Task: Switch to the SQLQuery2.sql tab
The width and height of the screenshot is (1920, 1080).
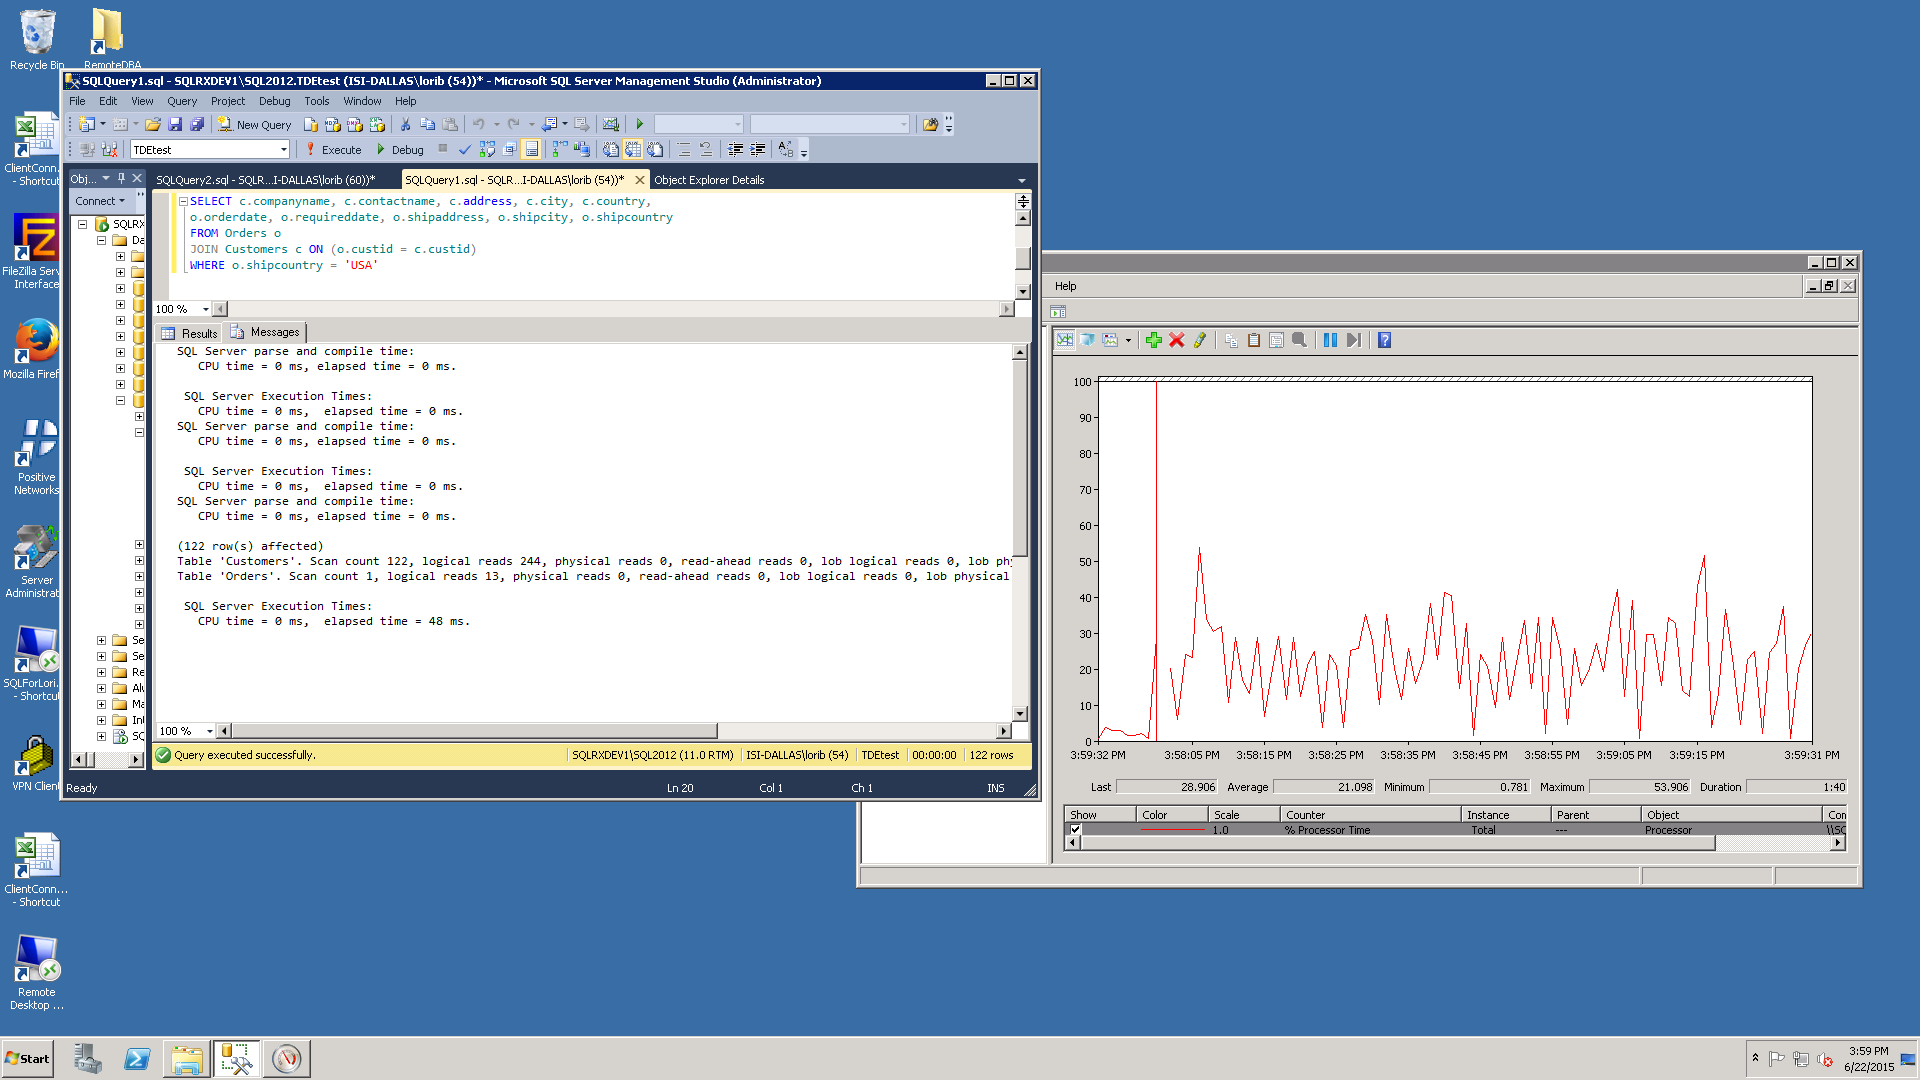Action: 266,180
